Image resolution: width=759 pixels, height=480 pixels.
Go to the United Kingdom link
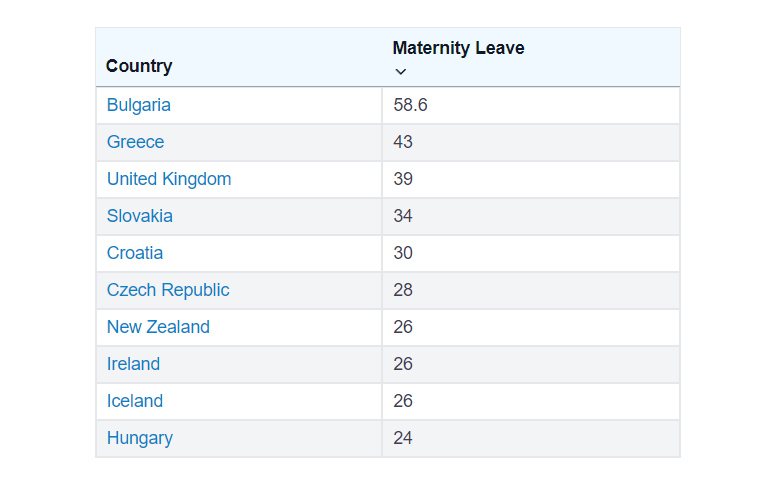pyautogui.click(x=169, y=179)
